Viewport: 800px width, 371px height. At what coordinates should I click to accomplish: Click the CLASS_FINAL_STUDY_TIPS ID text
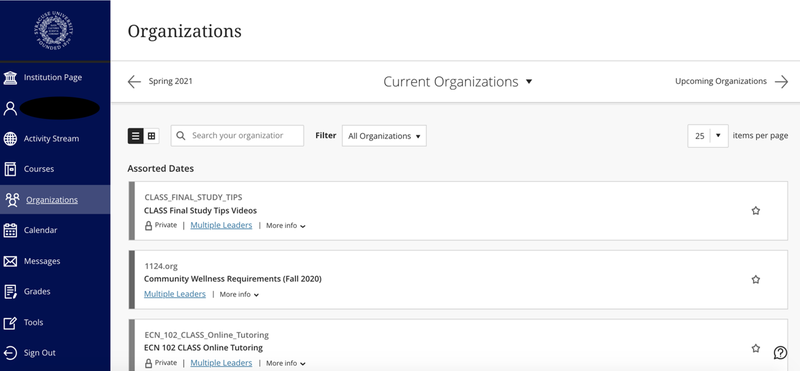(193, 197)
